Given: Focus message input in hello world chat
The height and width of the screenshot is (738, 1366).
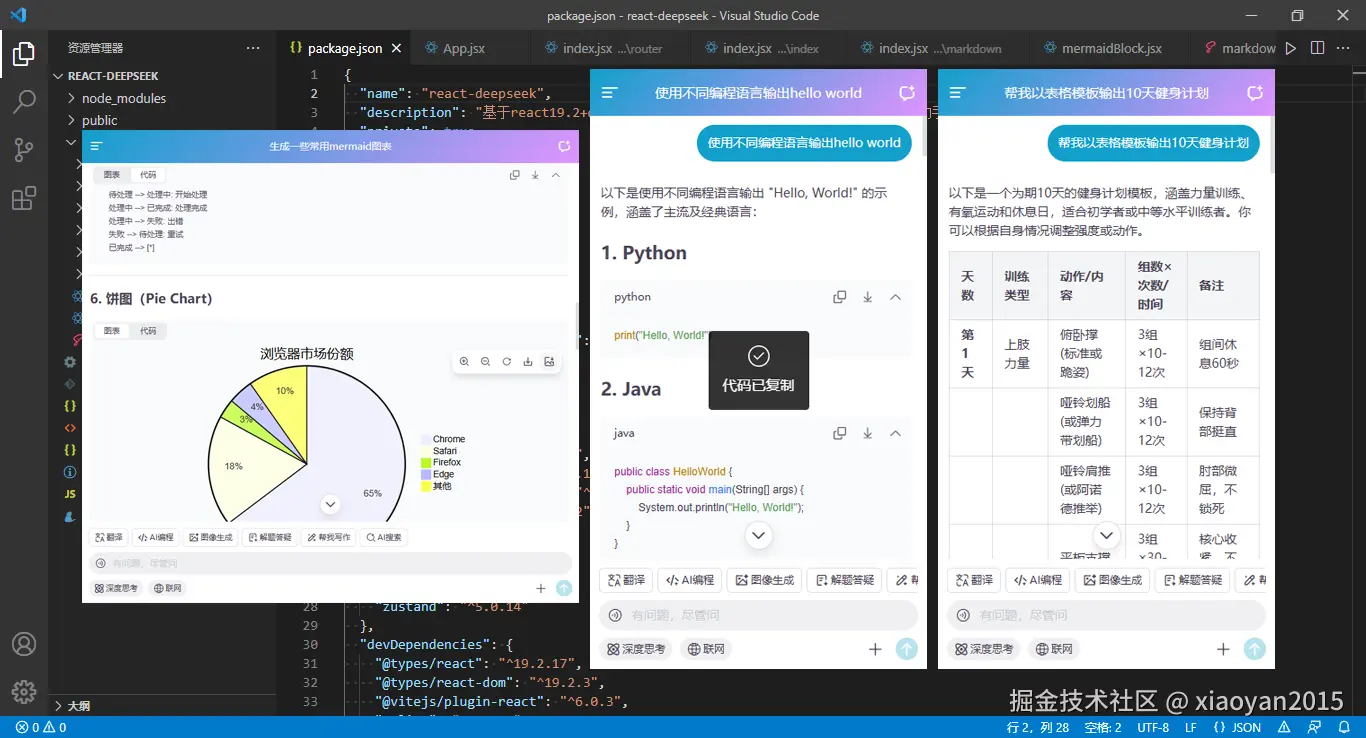Looking at the screenshot, I should [x=759, y=615].
